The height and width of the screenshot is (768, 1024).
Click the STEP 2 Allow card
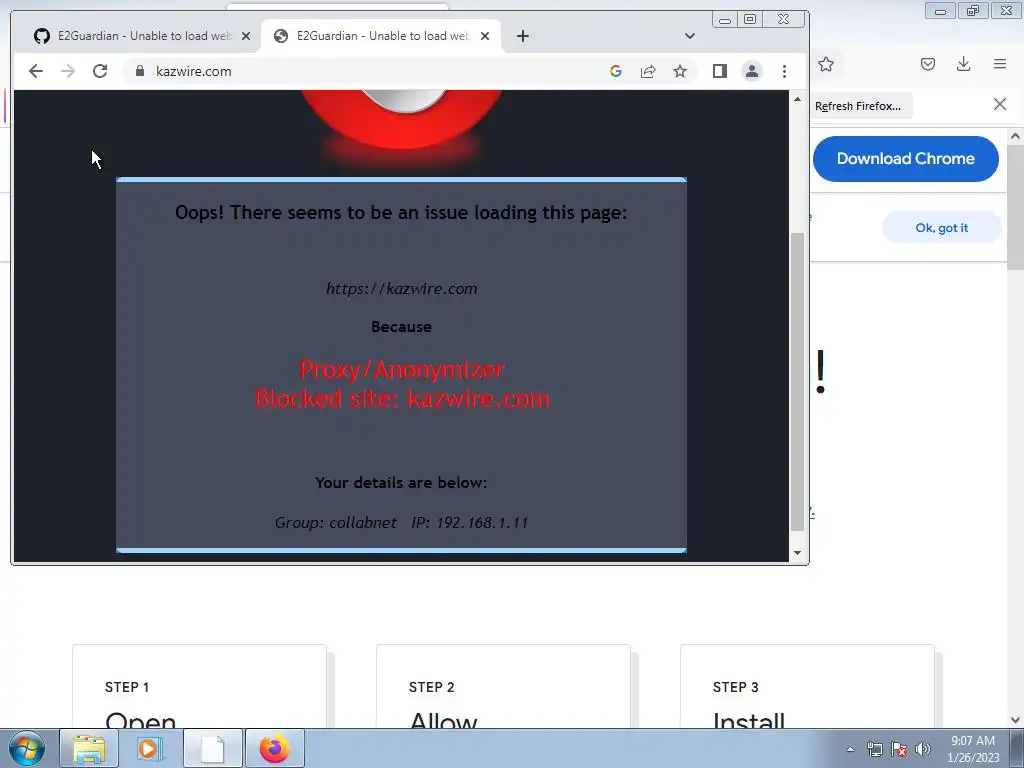click(x=504, y=686)
